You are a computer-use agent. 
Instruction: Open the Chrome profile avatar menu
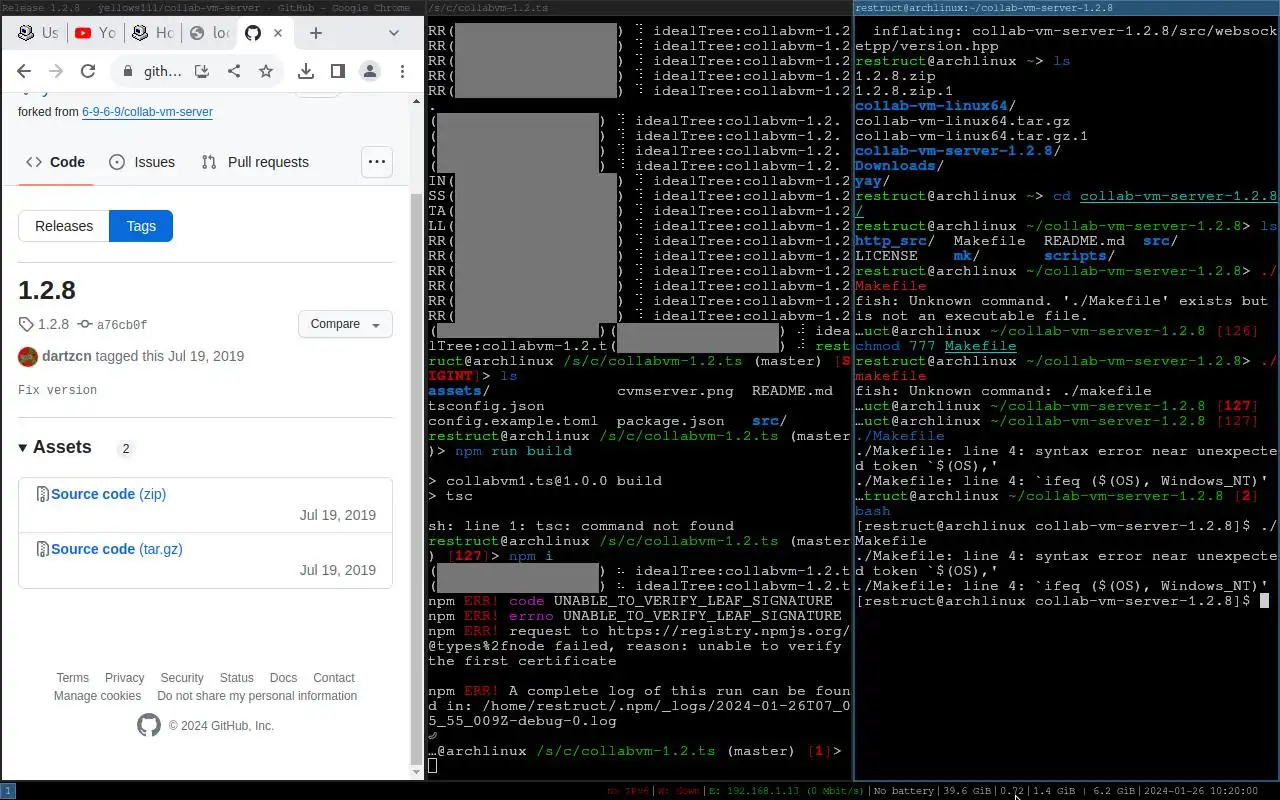pos(370,71)
